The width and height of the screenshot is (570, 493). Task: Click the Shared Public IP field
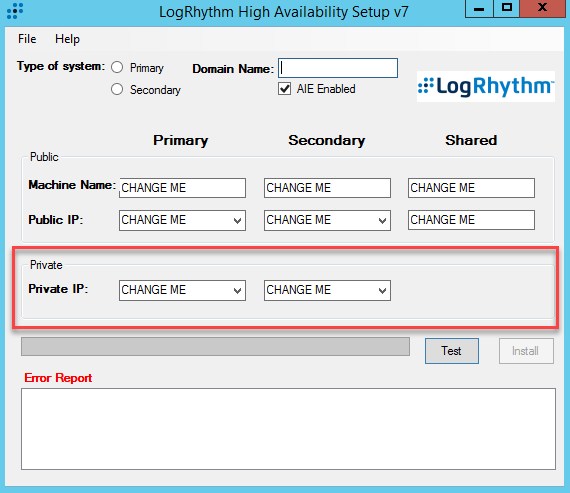471,220
